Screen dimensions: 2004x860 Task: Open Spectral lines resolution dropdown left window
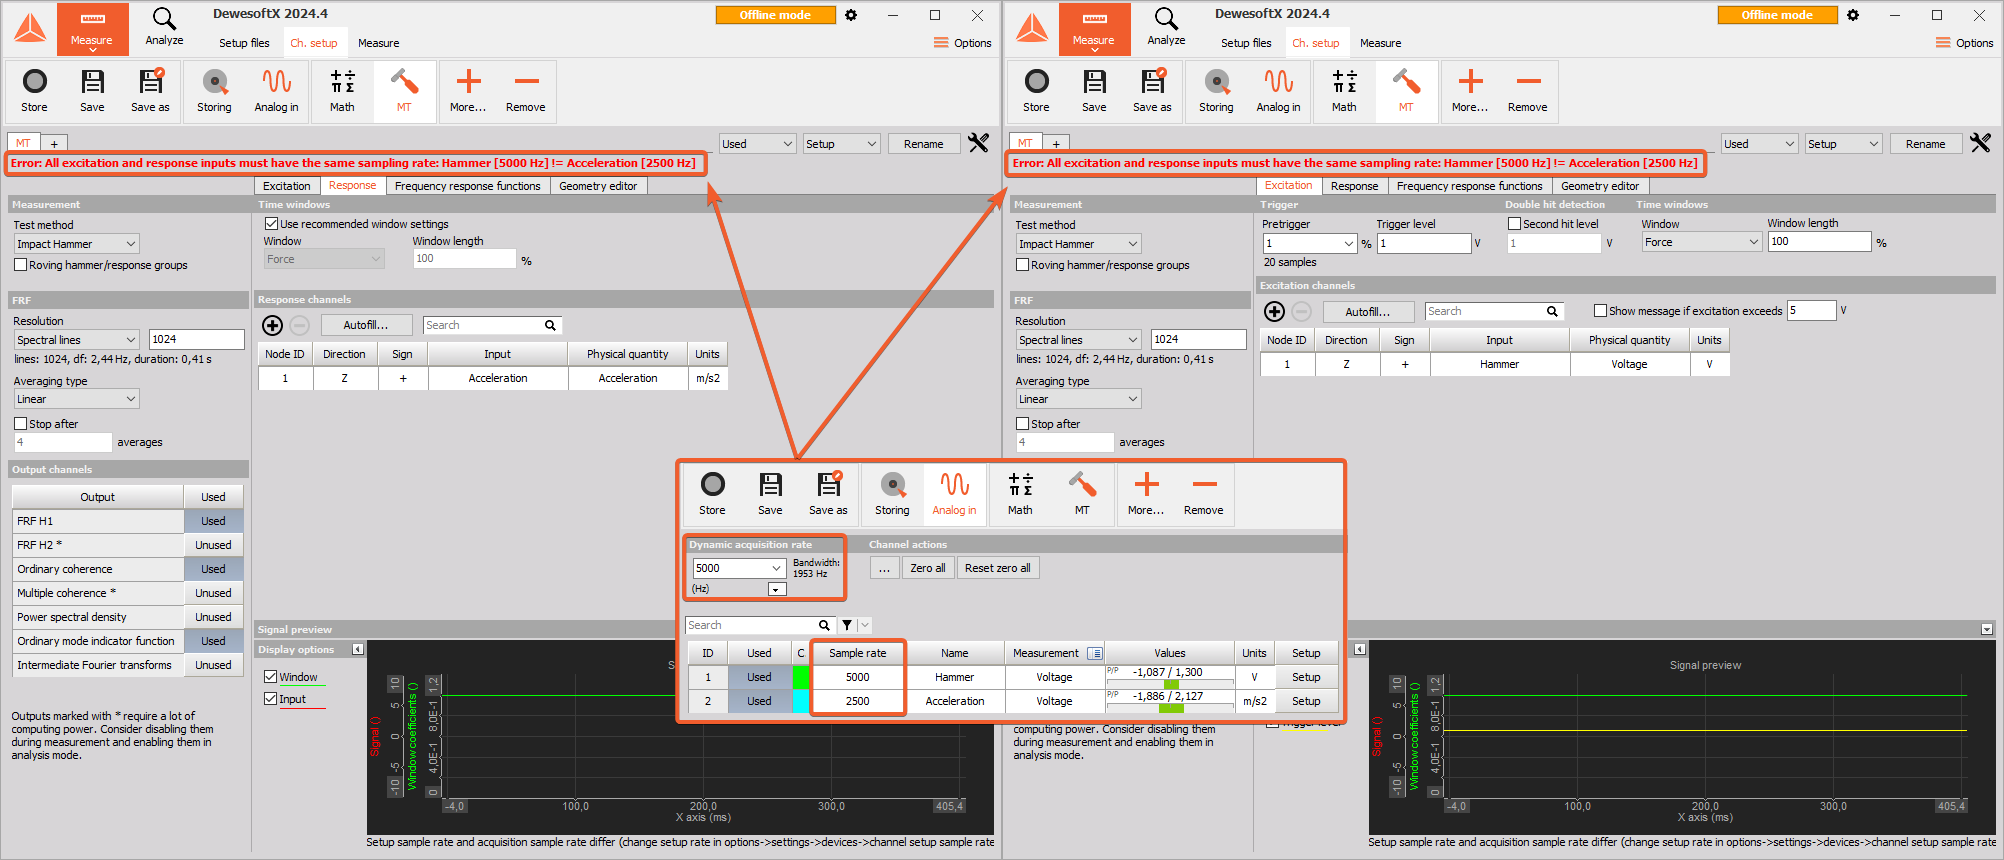pos(76,340)
